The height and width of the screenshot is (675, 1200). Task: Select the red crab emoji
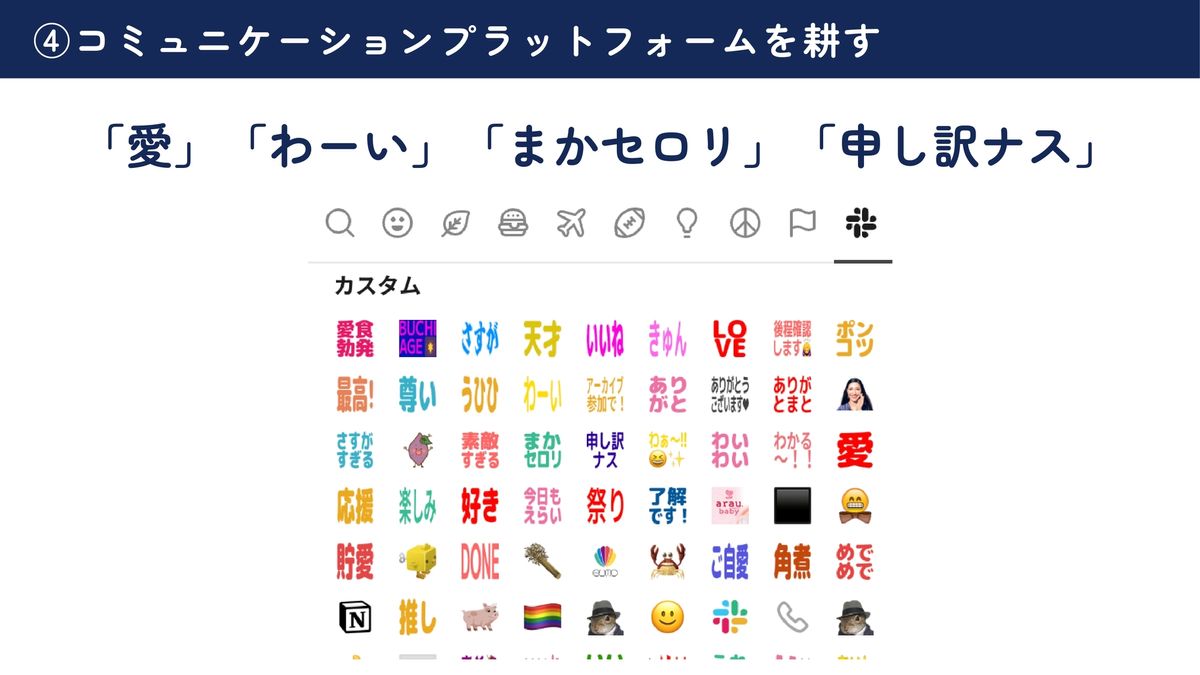tap(667, 562)
